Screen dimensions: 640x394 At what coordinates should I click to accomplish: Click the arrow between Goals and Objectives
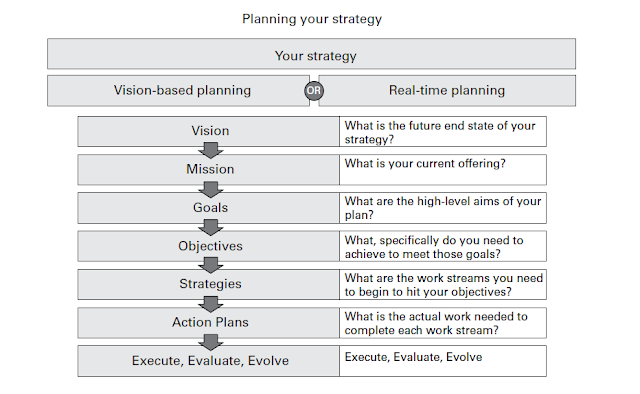tap(211, 227)
